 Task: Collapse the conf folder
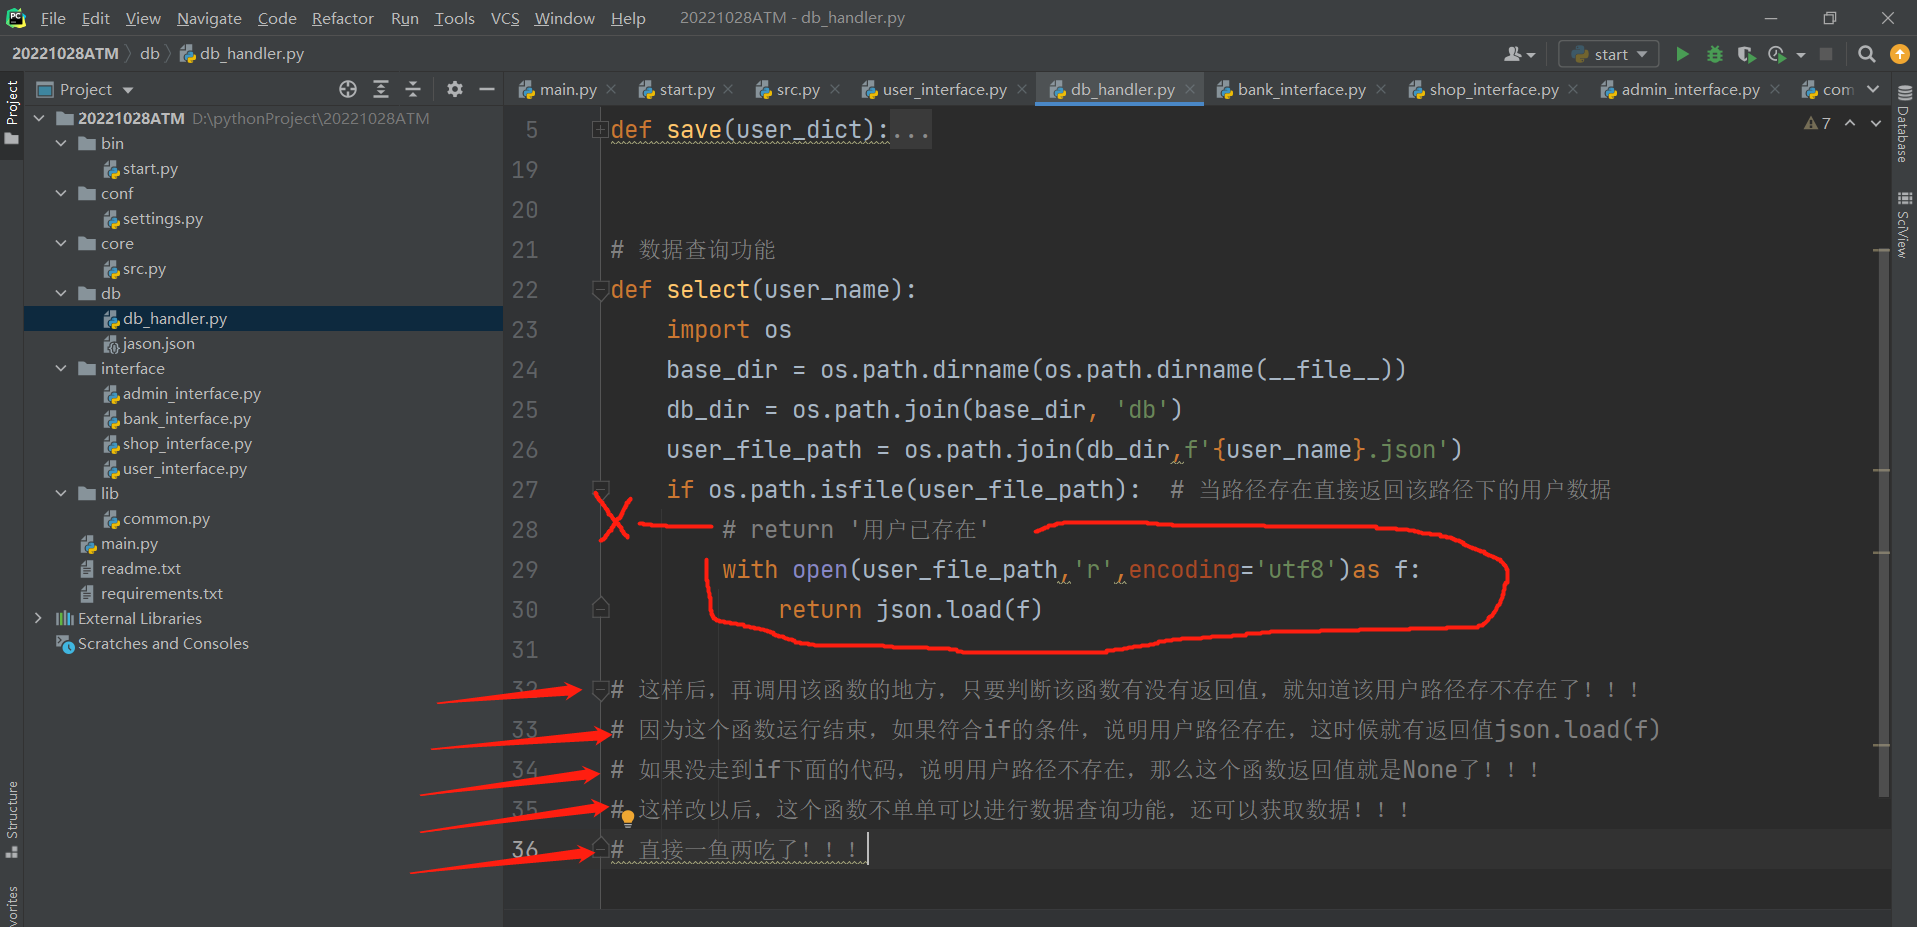tap(61, 193)
